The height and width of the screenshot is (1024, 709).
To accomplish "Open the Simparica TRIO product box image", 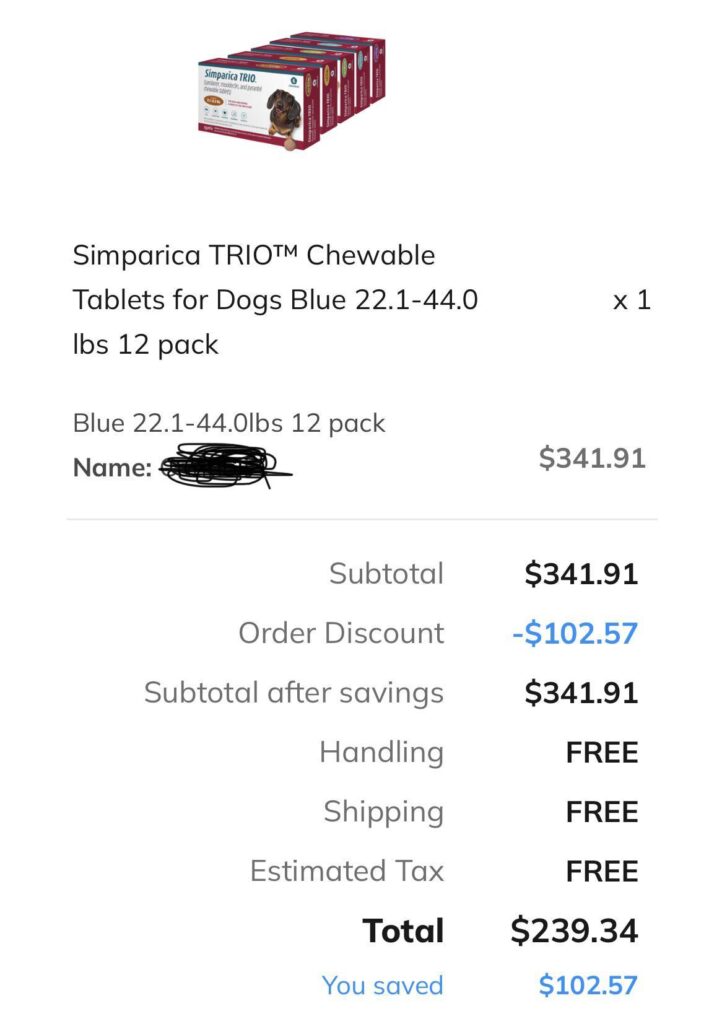I will (292, 91).
